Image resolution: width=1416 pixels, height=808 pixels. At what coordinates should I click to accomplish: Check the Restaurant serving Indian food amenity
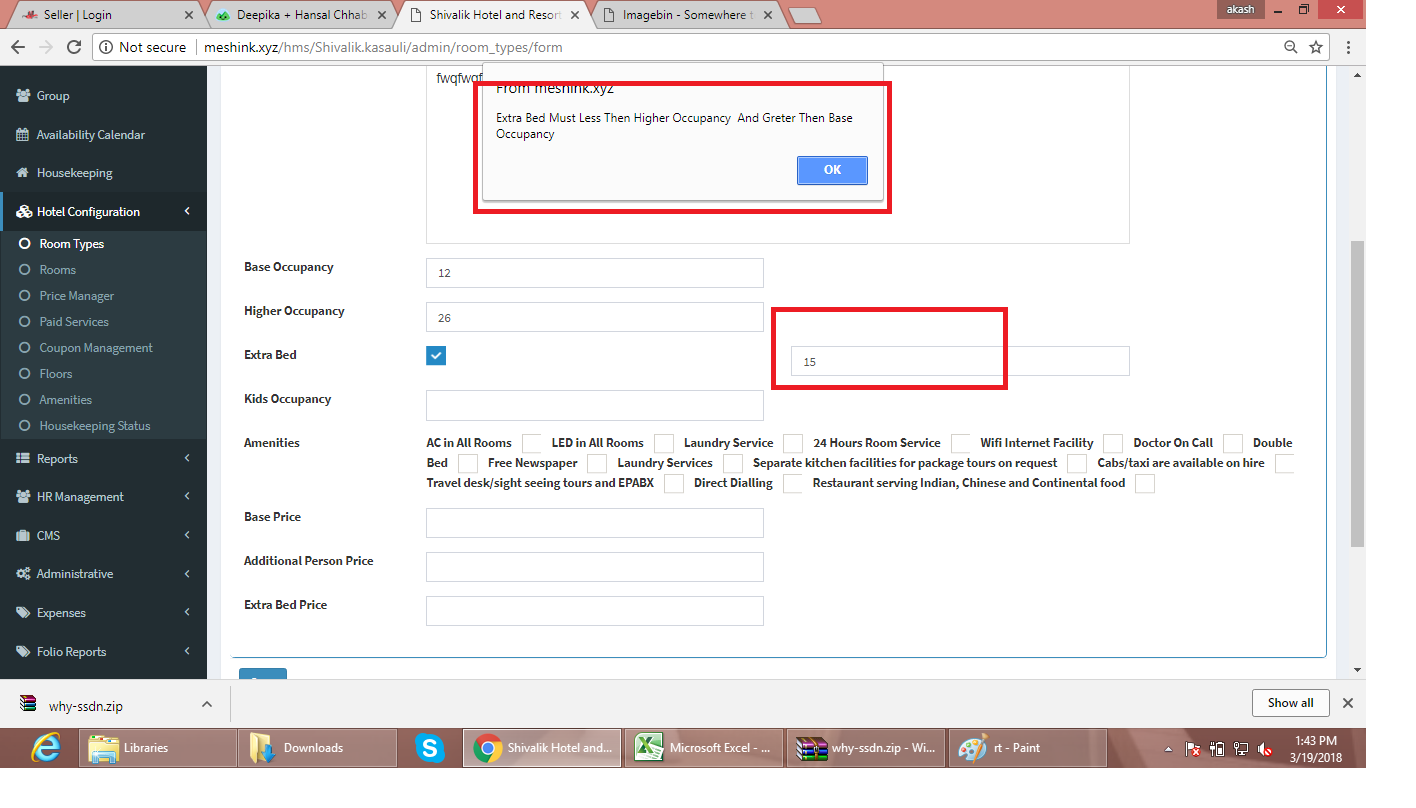pos(1145,483)
